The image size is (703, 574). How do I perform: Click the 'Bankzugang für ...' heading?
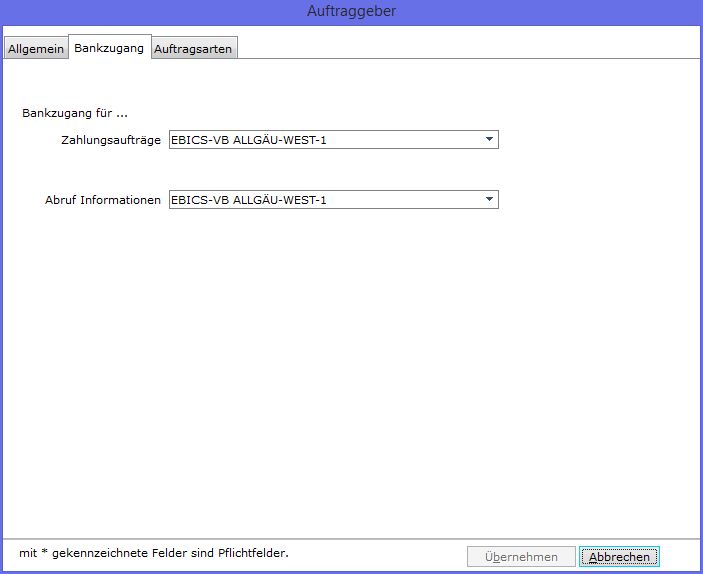75,113
